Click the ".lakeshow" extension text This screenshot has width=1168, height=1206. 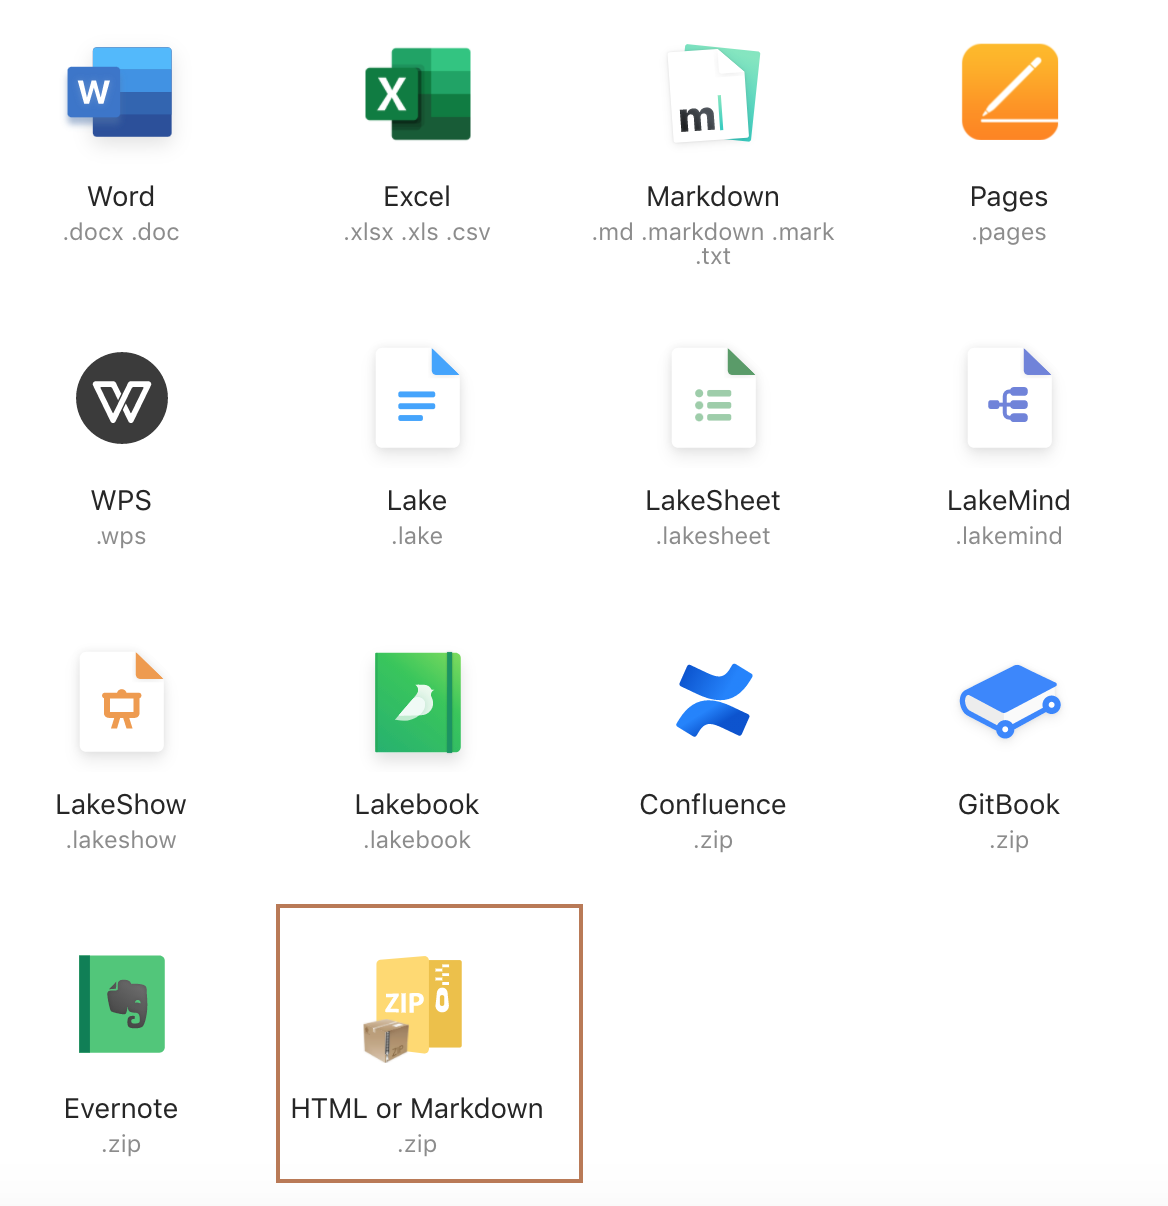click(121, 840)
